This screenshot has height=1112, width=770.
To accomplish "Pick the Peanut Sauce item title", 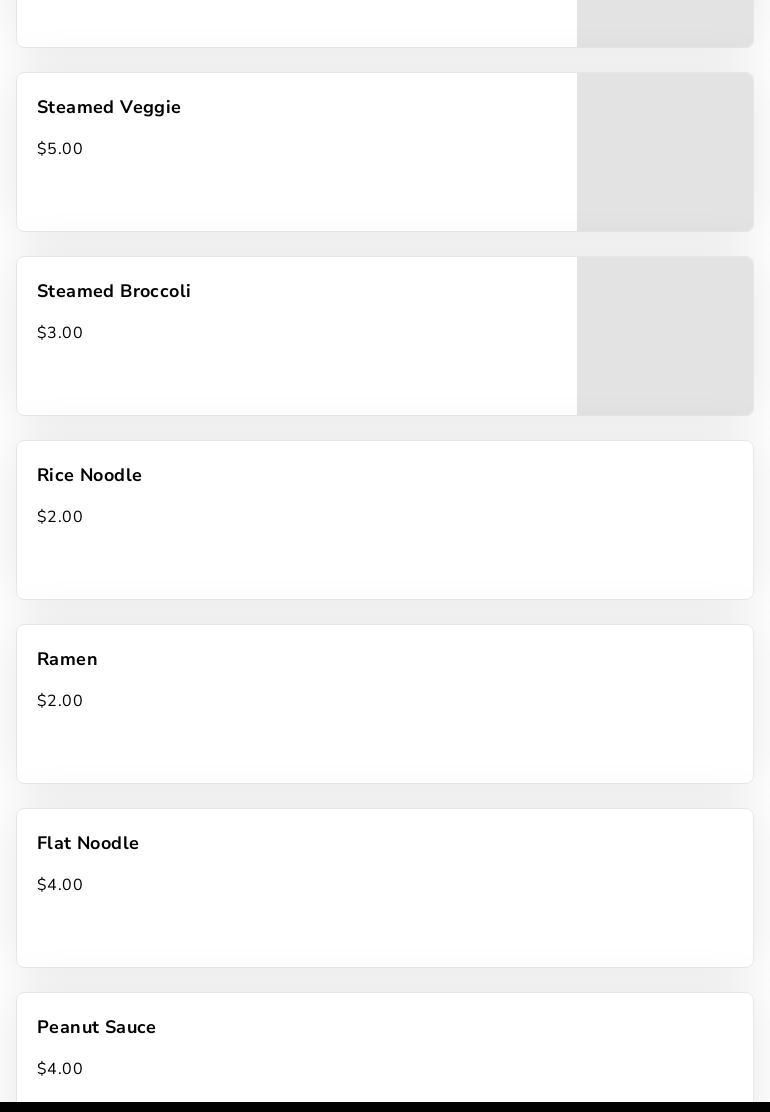I will 96,1027.
